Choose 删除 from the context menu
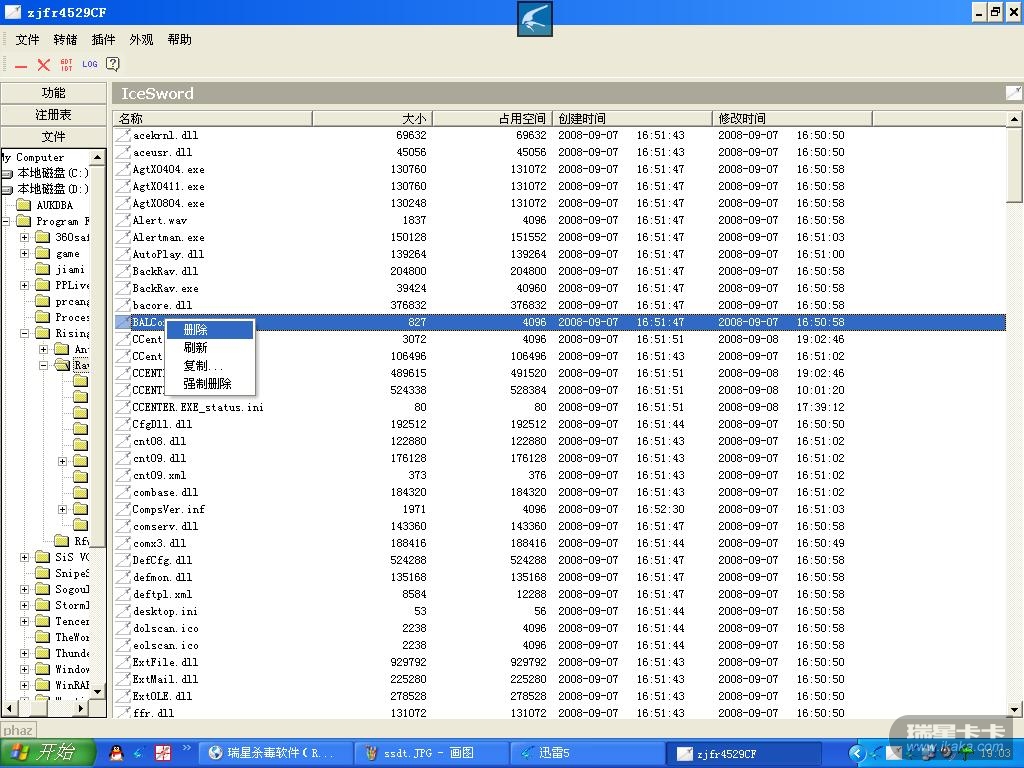This screenshot has height=768, width=1024. pyautogui.click(x=196, y=330)
